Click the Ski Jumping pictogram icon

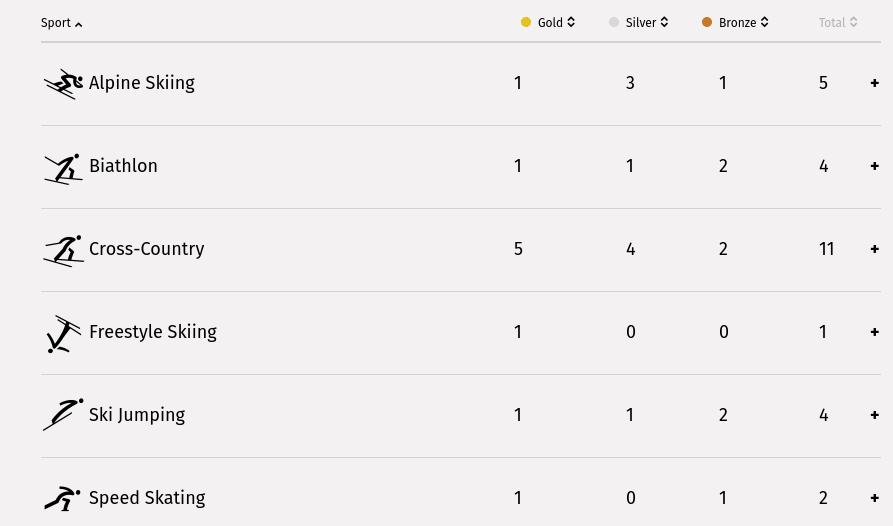coord(63,415)
